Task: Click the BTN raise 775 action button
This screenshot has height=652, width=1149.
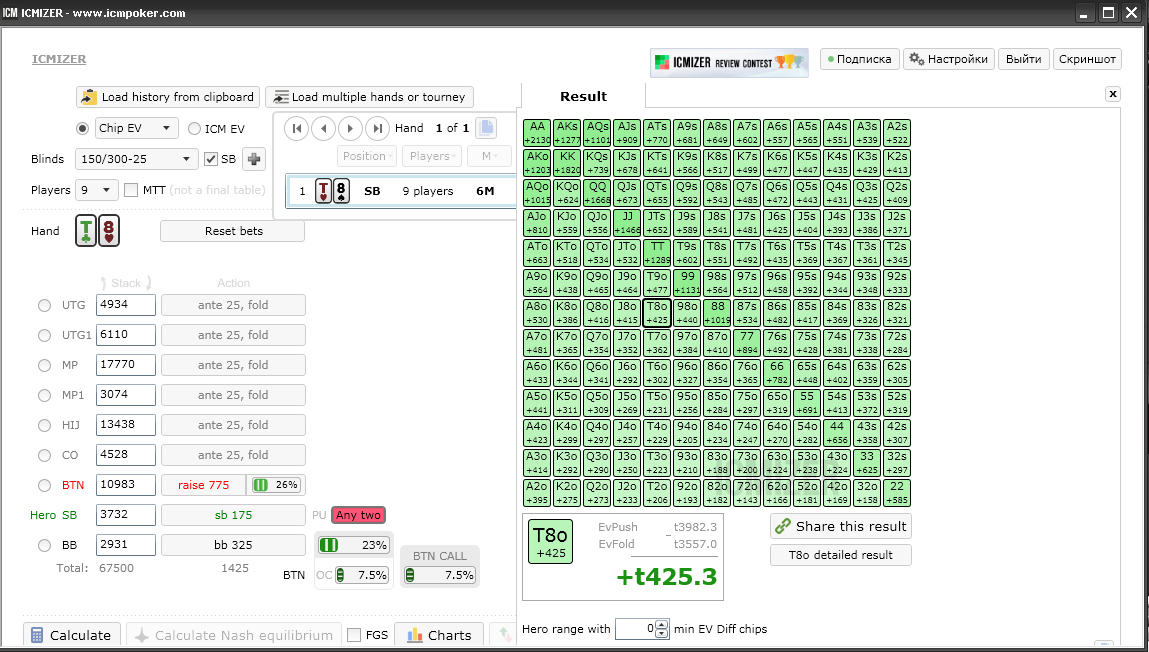Action: (x=204, y=485)
